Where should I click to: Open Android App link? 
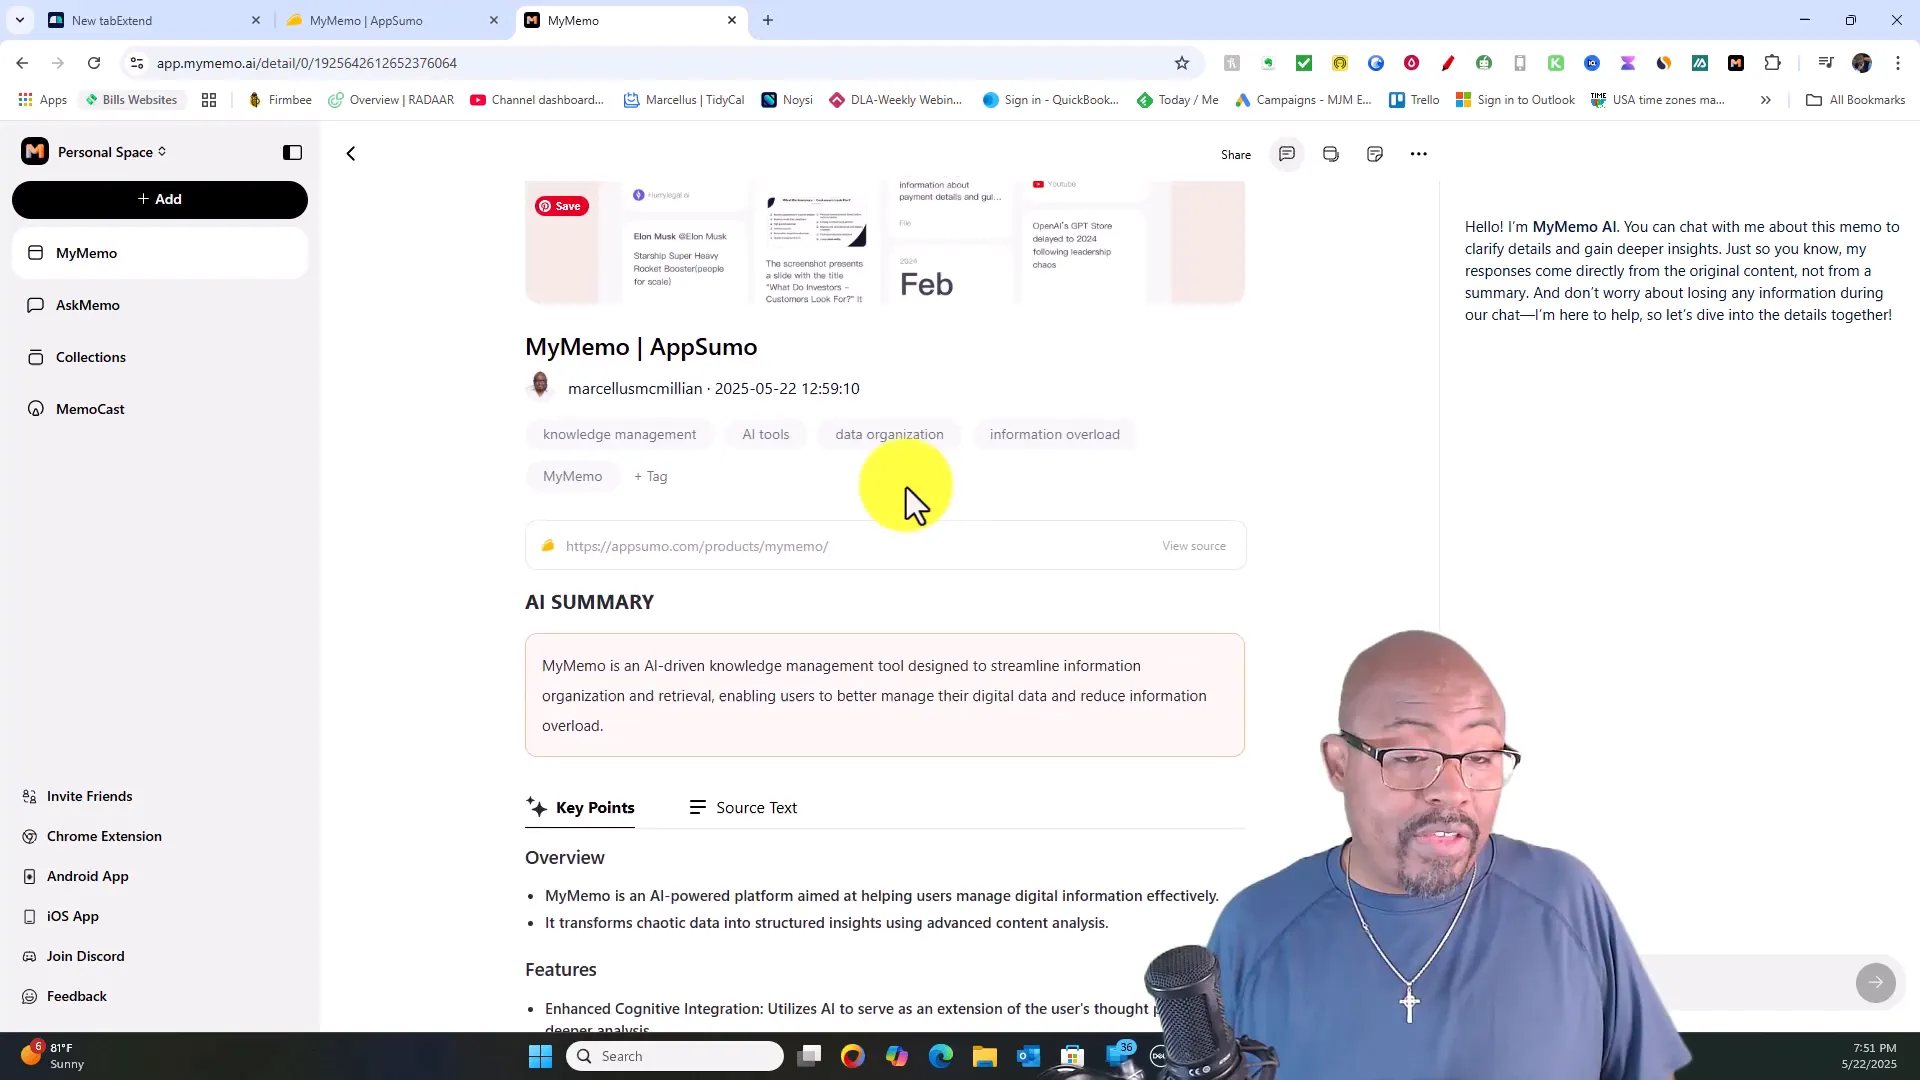(76, 876)
